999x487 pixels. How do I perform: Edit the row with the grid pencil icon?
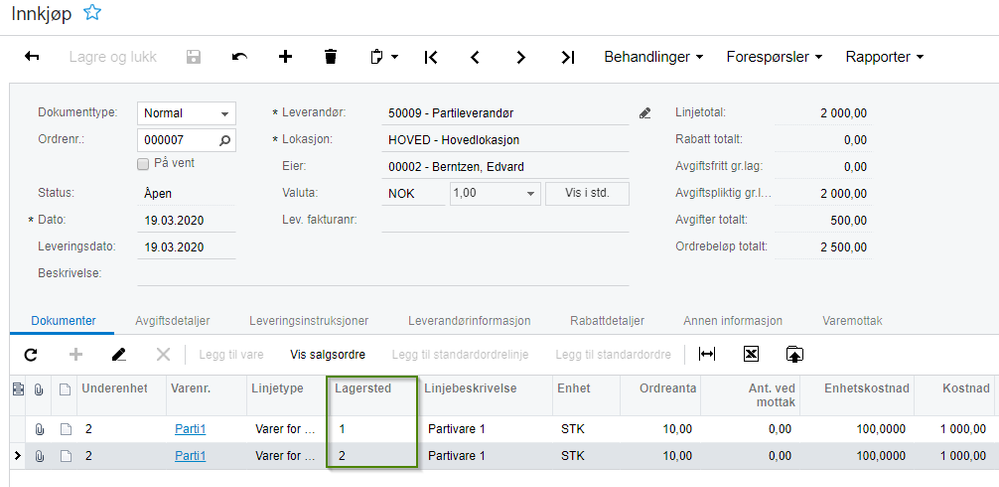[x=119, y=354]
